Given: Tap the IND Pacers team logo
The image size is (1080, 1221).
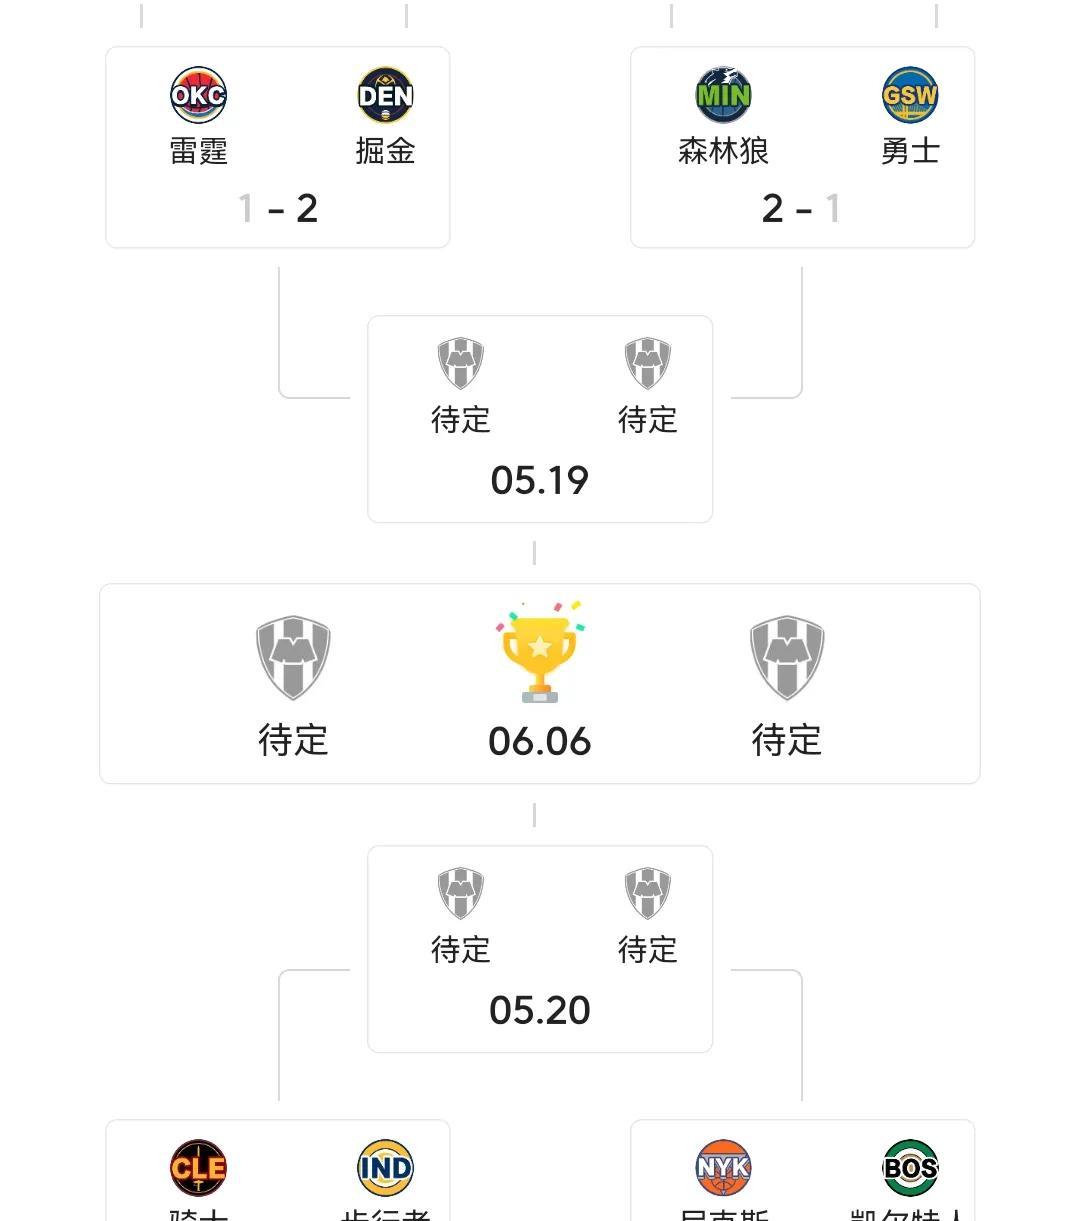Looking at the screenshot, I should (386, 1167).
